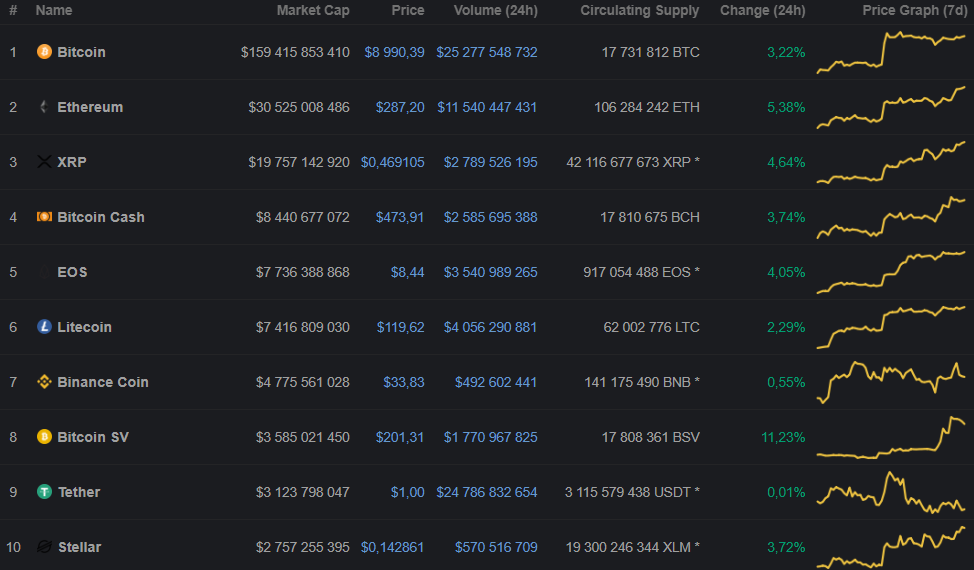This screenshot has height=570, width=974.
Task: Select supply value 42 116 677 673 XRP
Action: [633, 162]
